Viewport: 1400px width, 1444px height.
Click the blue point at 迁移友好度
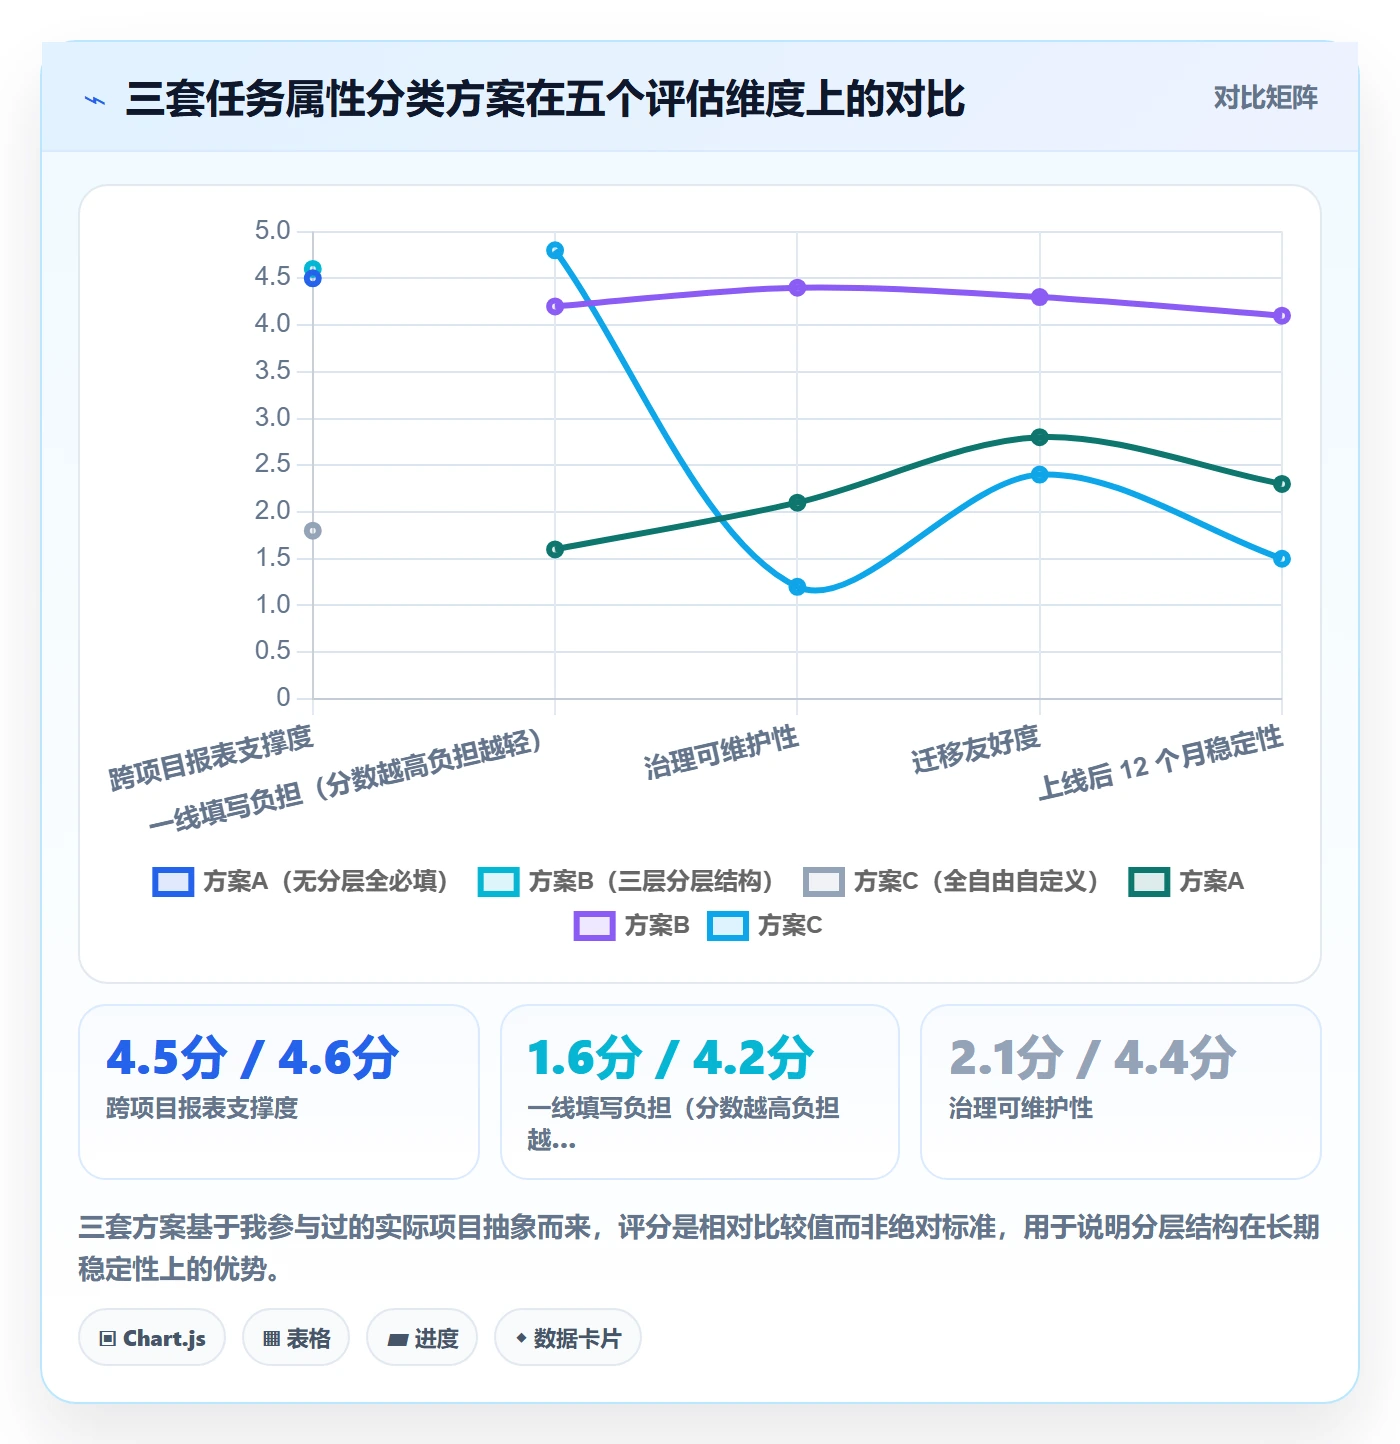(1040, 474)
